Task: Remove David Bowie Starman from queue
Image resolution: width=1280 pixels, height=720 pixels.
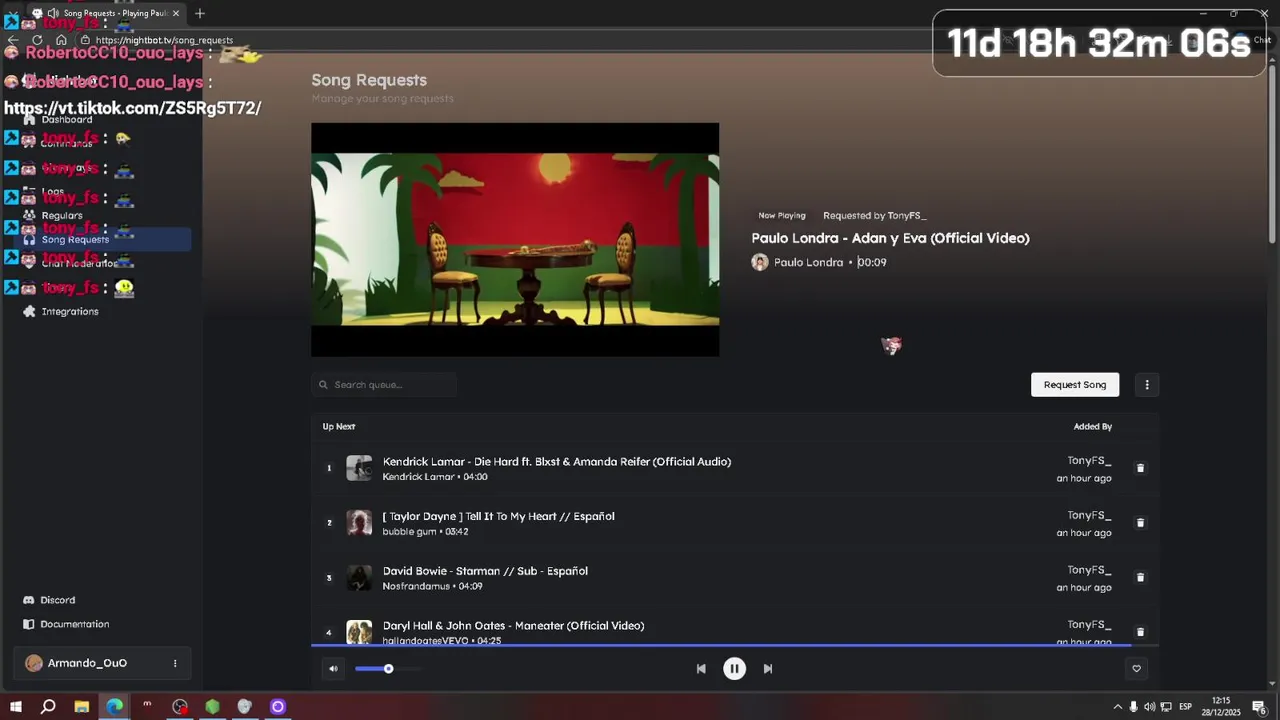Action: [x=1140, y=577]
